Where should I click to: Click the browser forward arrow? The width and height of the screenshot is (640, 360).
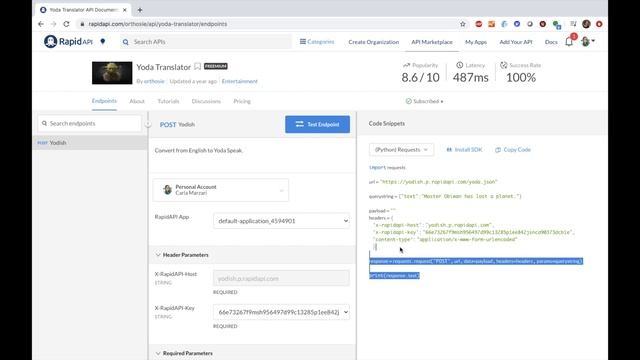53,24
